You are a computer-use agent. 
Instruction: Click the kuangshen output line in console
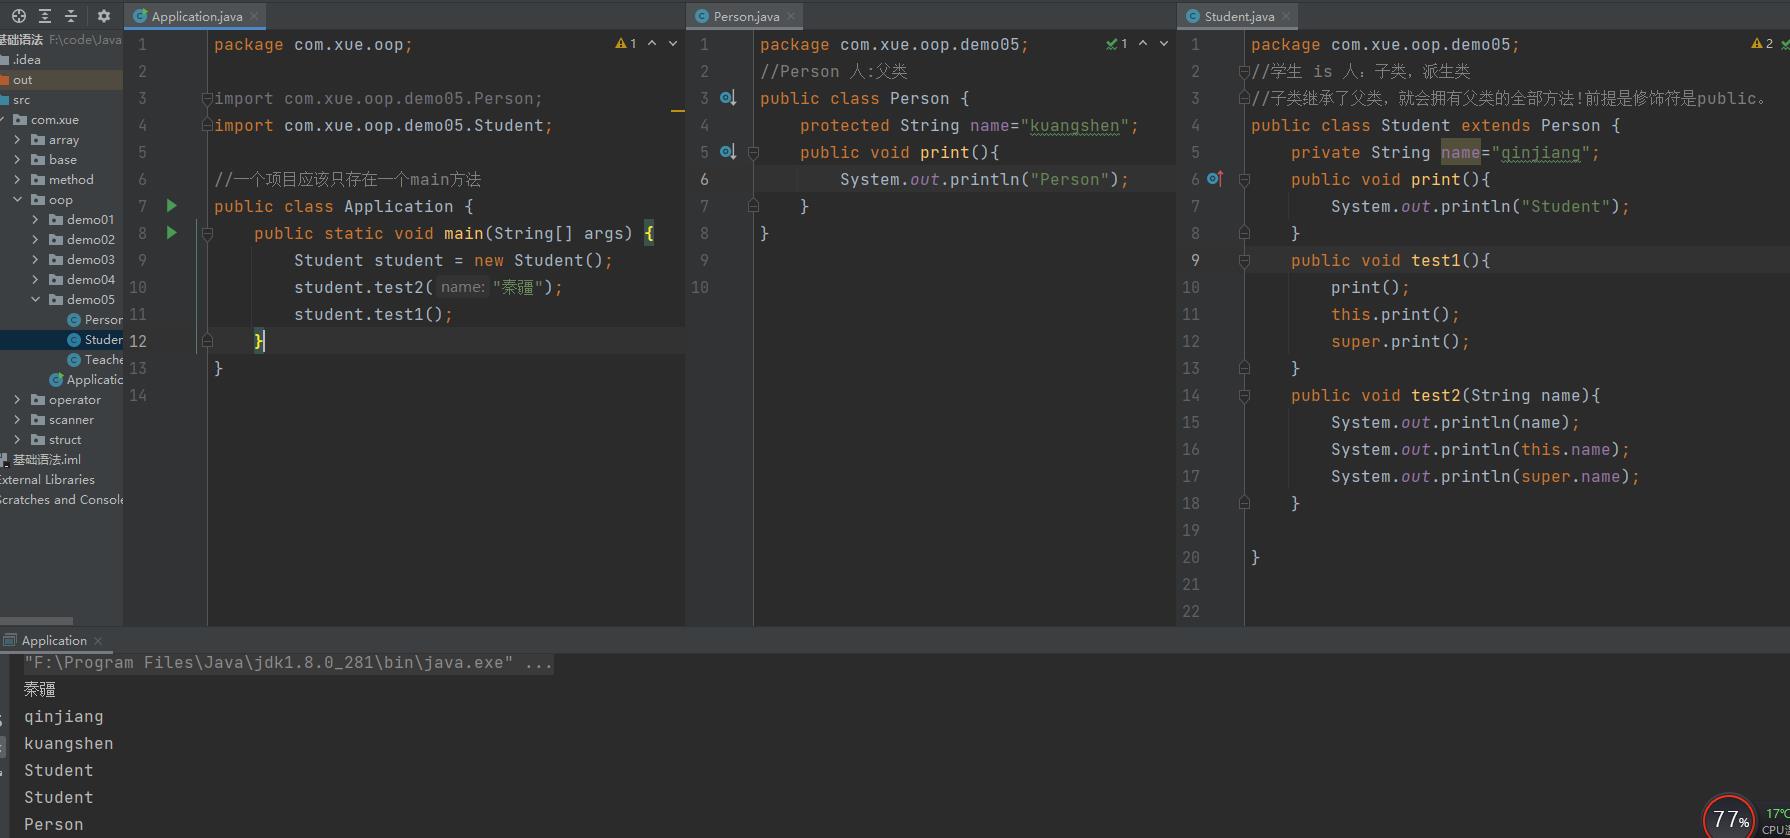(x=69, y=744)
